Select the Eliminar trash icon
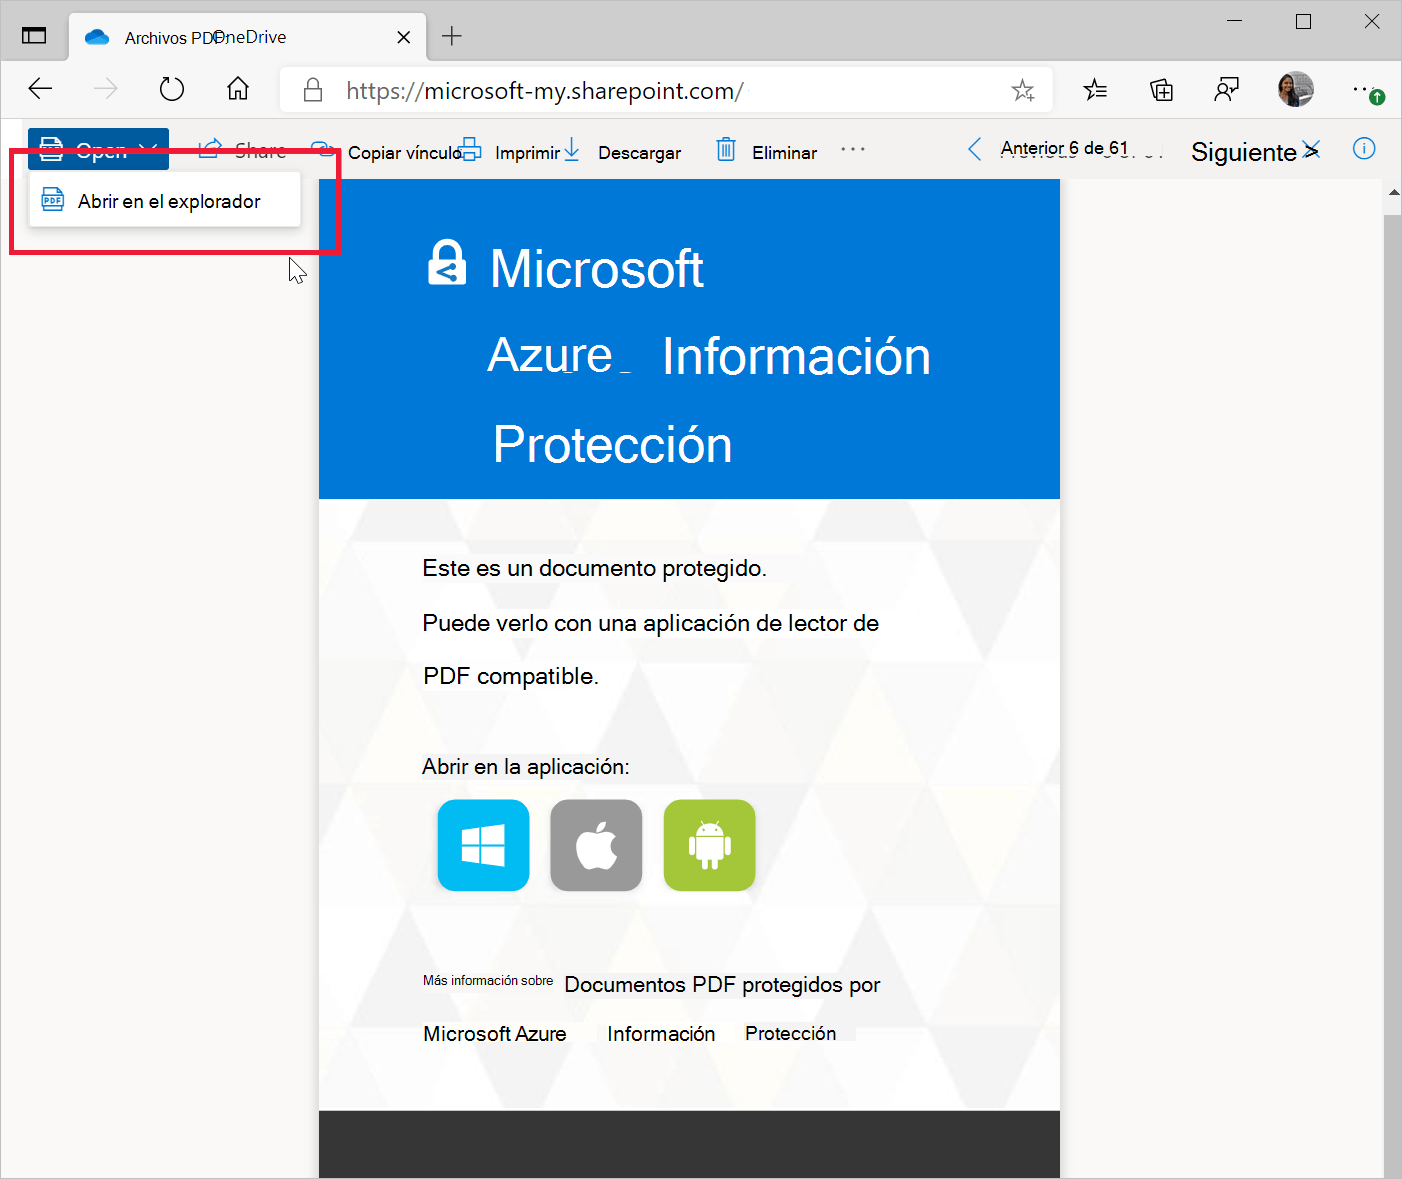 tap(725, 150)
